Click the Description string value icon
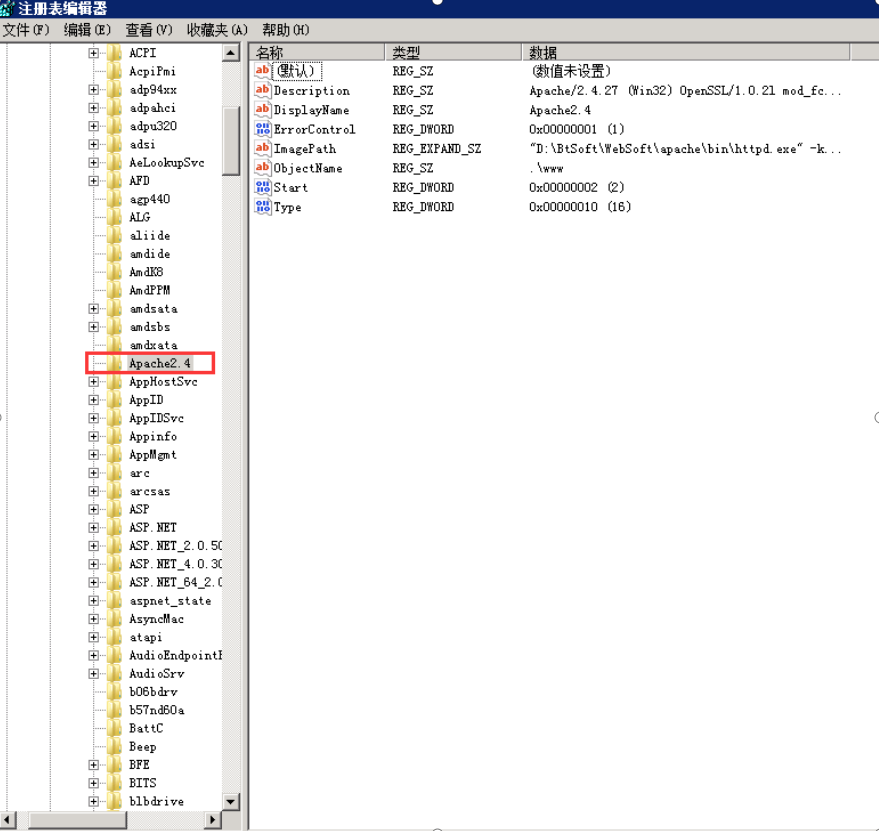The image size is (879, 831). [262, 90]
